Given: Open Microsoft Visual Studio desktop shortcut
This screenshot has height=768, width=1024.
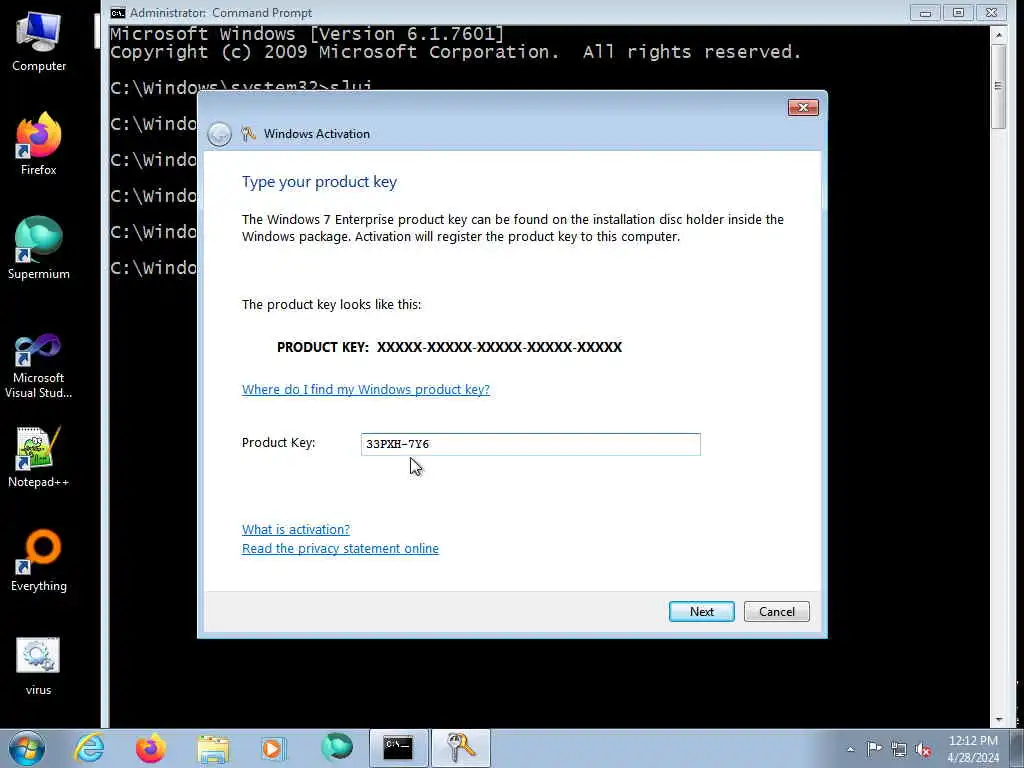Looking at the screenshot, I should tap(39, 366).
